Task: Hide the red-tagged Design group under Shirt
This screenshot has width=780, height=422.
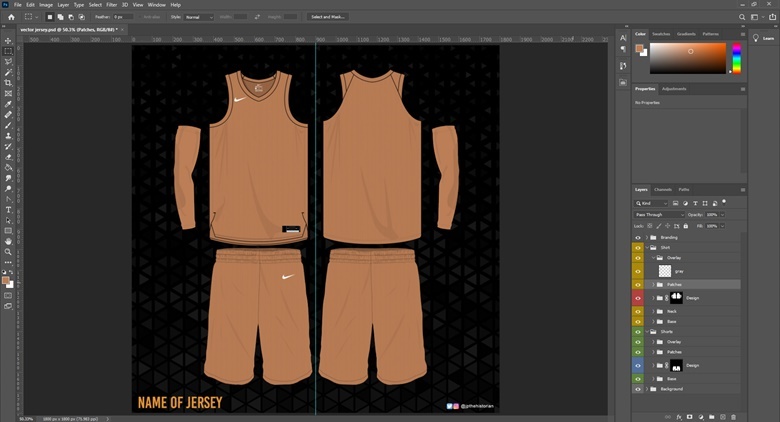Action: tap(638, 298)
